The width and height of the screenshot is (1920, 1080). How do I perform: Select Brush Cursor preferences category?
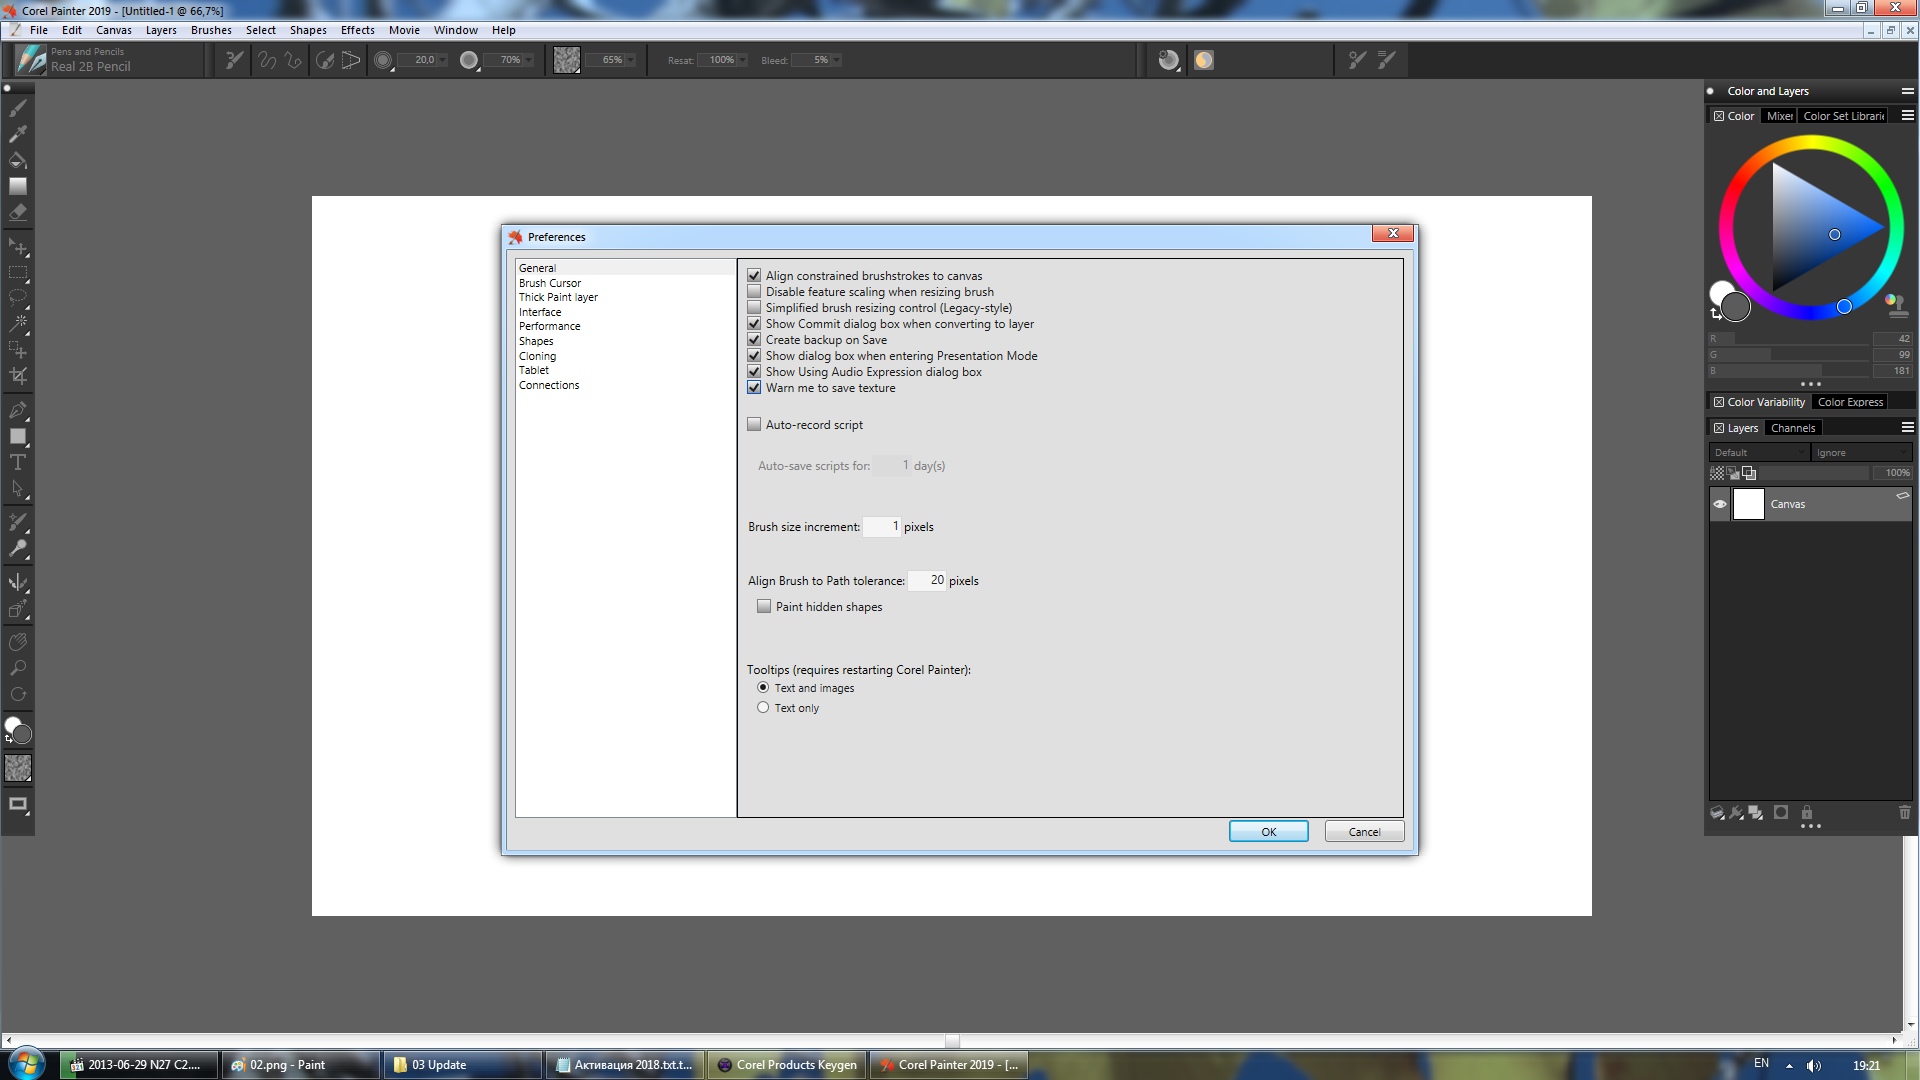point(549,283)
